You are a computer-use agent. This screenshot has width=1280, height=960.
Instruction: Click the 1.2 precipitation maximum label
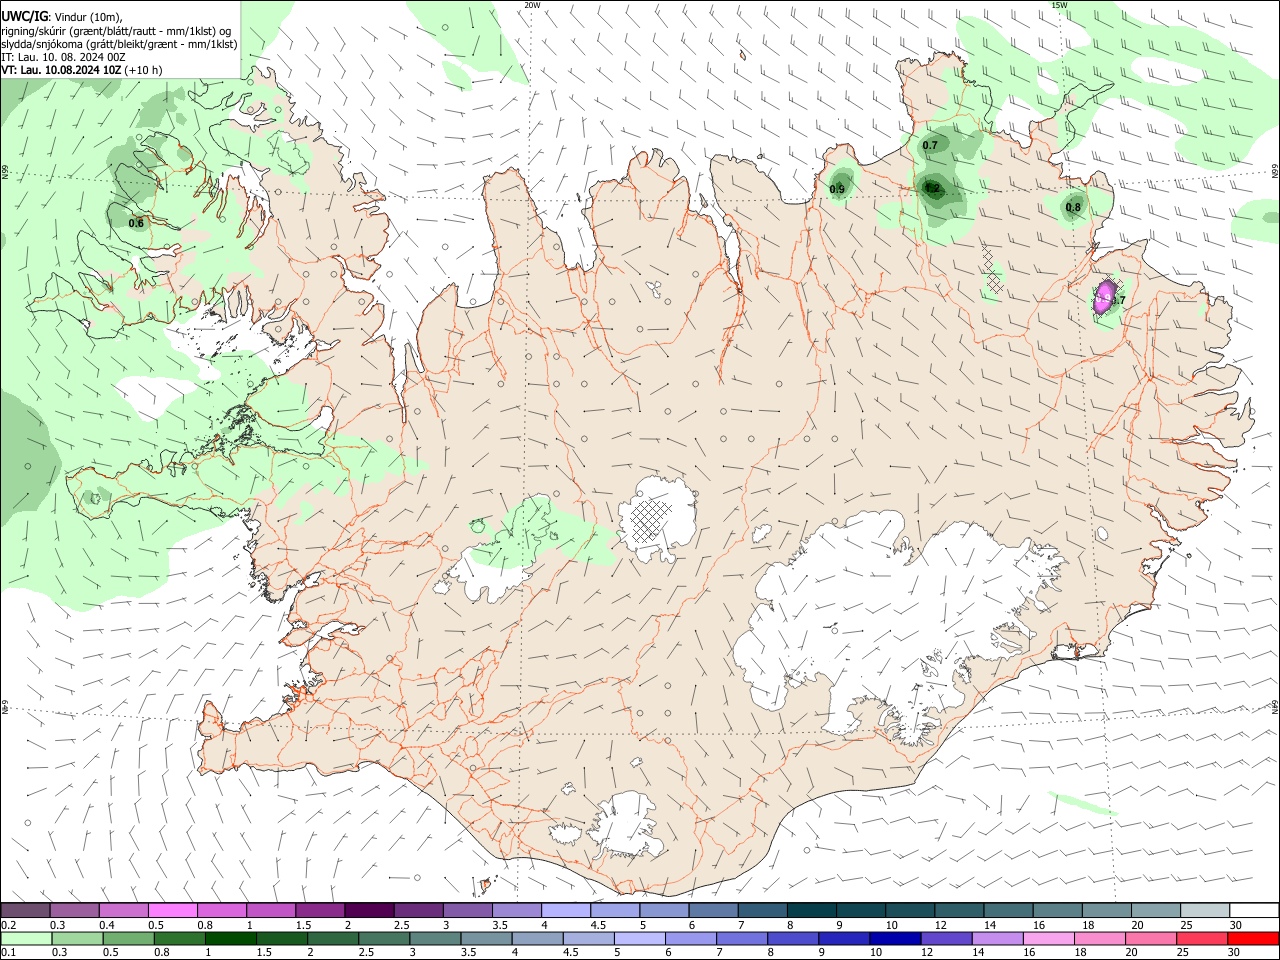pos(932,187)
